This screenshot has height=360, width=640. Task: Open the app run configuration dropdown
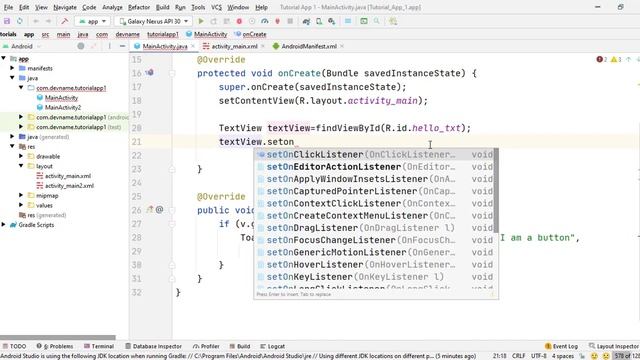coord(92,21)
